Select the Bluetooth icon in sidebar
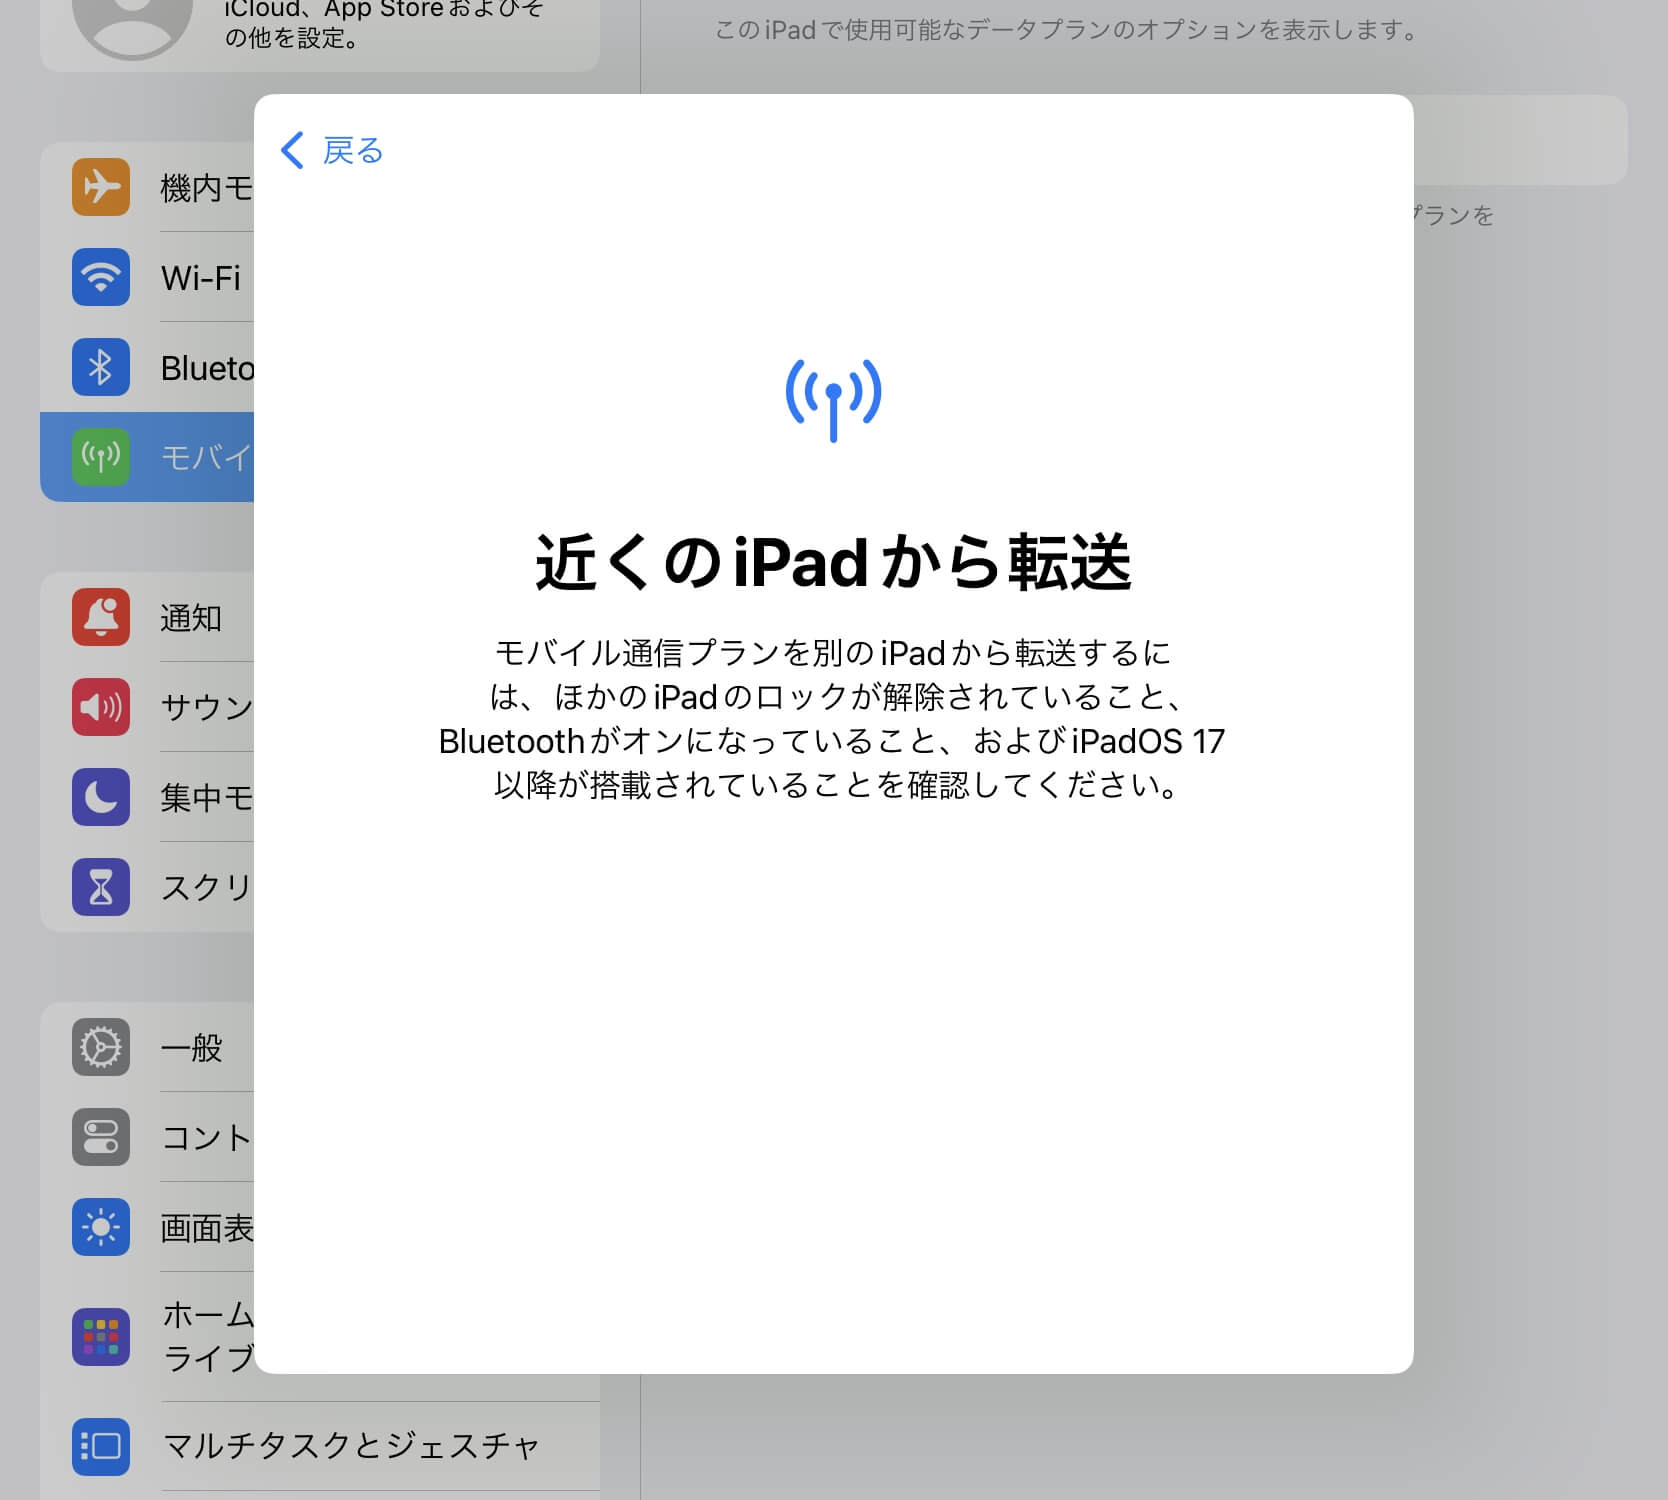Viewport: 1668px width, 1500px height. pyautogui.click(x=101, y=367)
